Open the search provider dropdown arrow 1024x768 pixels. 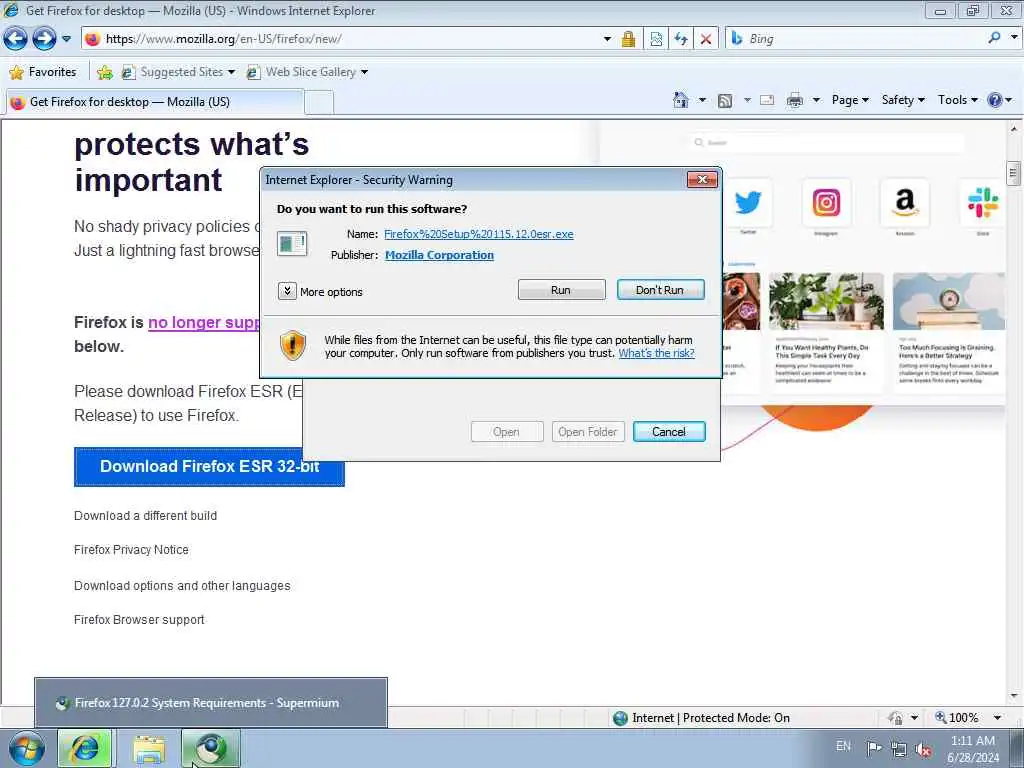1014,38
